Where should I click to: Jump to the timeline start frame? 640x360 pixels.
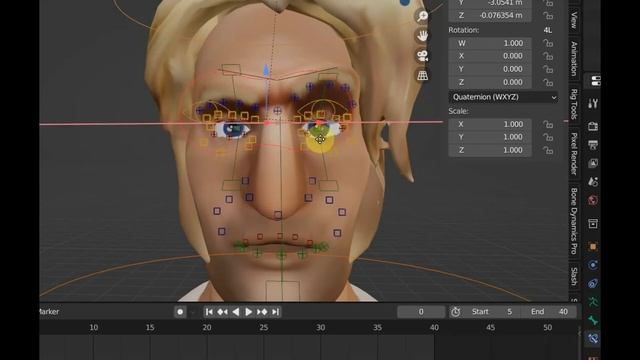[x=209, y=312]
